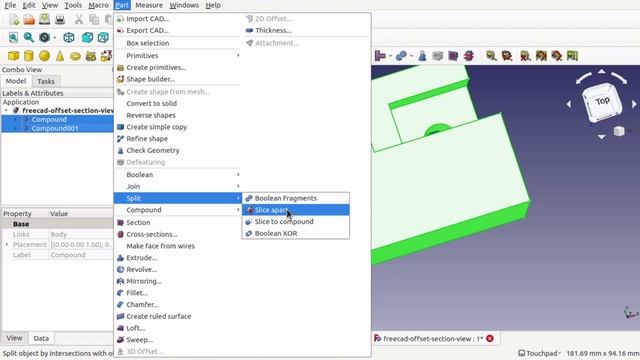Click the Measure Linear toolbar icon

pyautogui.click(x=491, y=56)
